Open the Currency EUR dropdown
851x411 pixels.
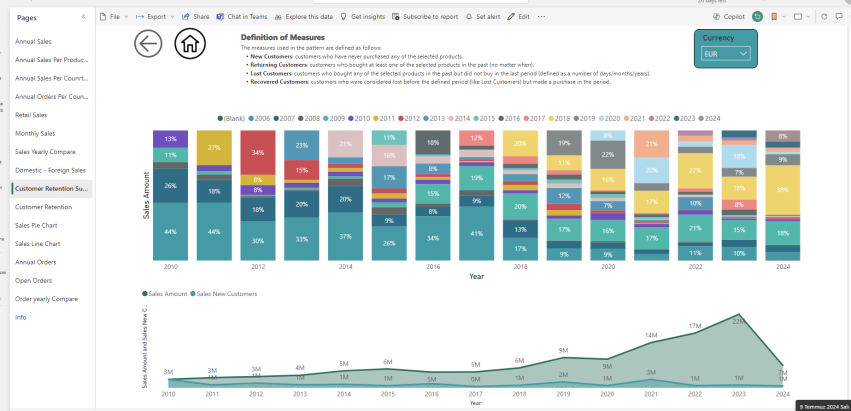pyautogui.click(x=726, y=54)
